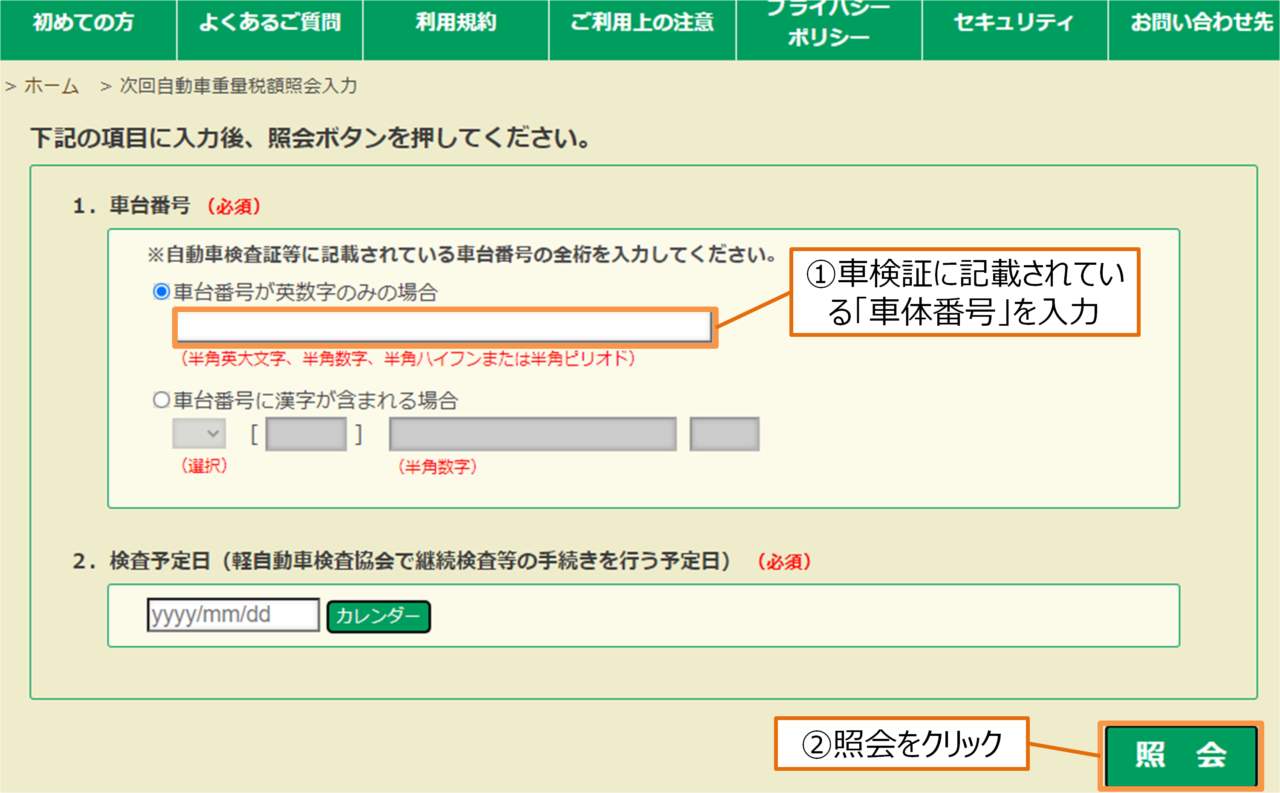Expand the kanji selection dropdown
Image resolution: width=1280 pixels, height=793 pixels.
pos(199,434)
